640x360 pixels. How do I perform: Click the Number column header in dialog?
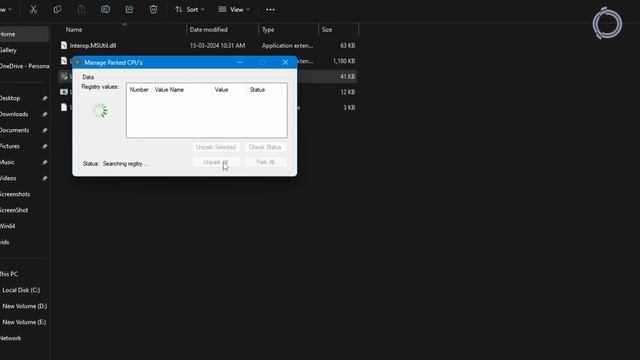[x=139, y=90]
